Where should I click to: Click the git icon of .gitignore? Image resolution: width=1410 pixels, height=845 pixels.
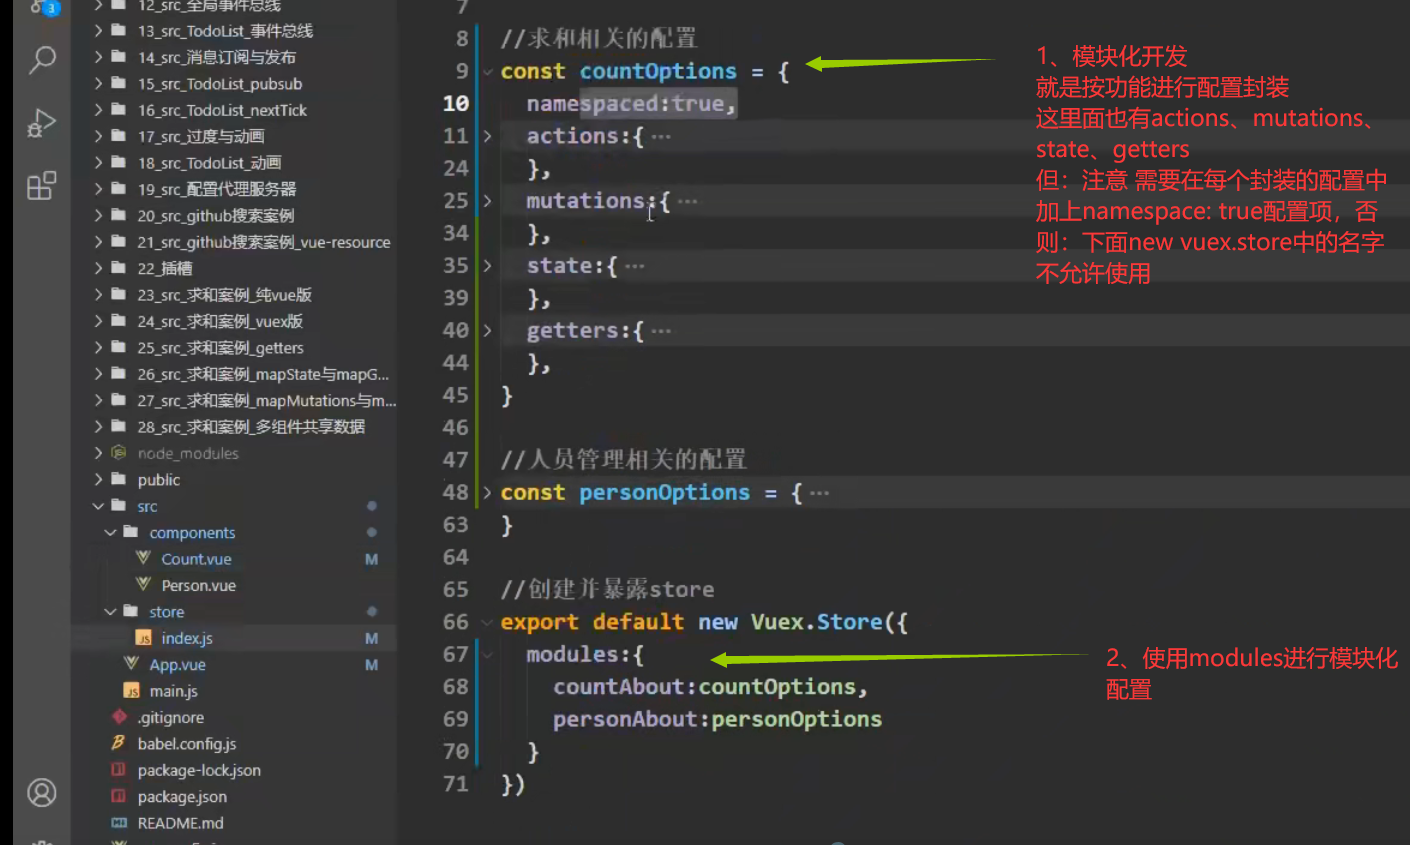tap(119, 716)
